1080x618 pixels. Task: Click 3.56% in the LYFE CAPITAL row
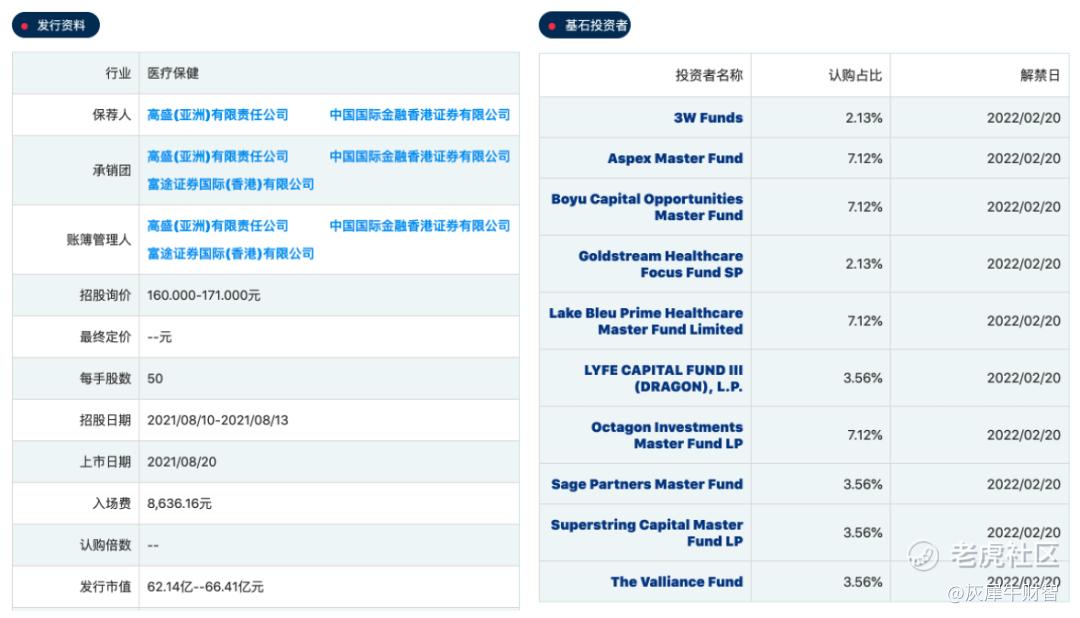[x=863, y=378]
